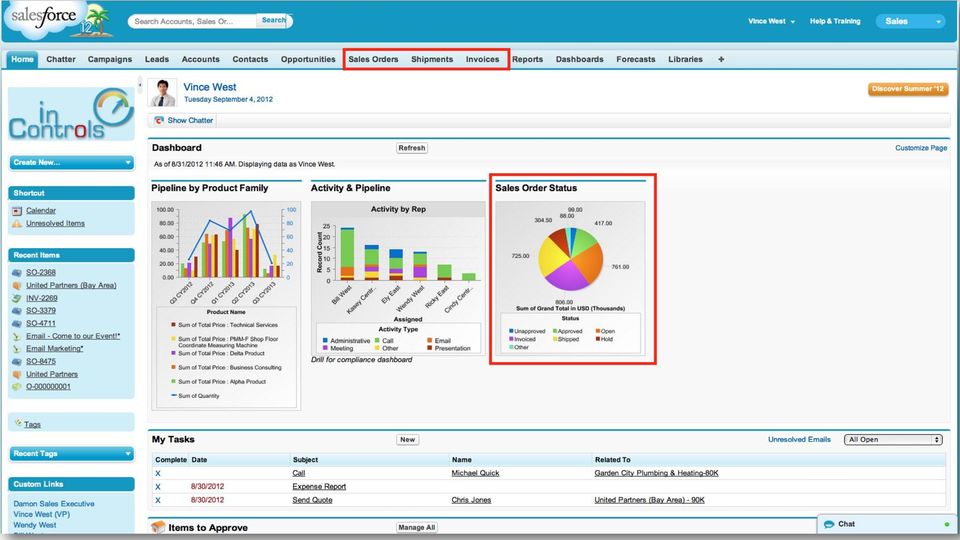This screenshot has width=960, height=540.
Task: Open the Libraries tab
Action: [x=685, y=59]
